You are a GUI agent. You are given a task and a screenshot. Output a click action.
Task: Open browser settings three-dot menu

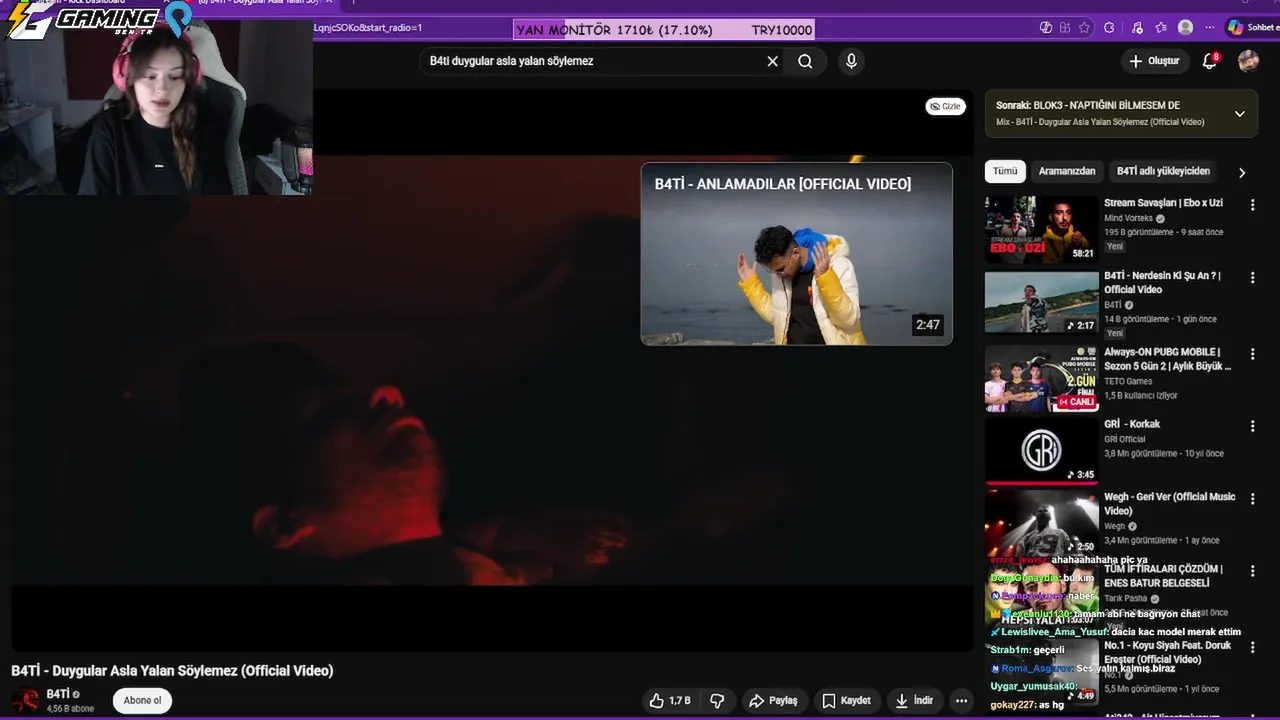[x=1211, y=28]
